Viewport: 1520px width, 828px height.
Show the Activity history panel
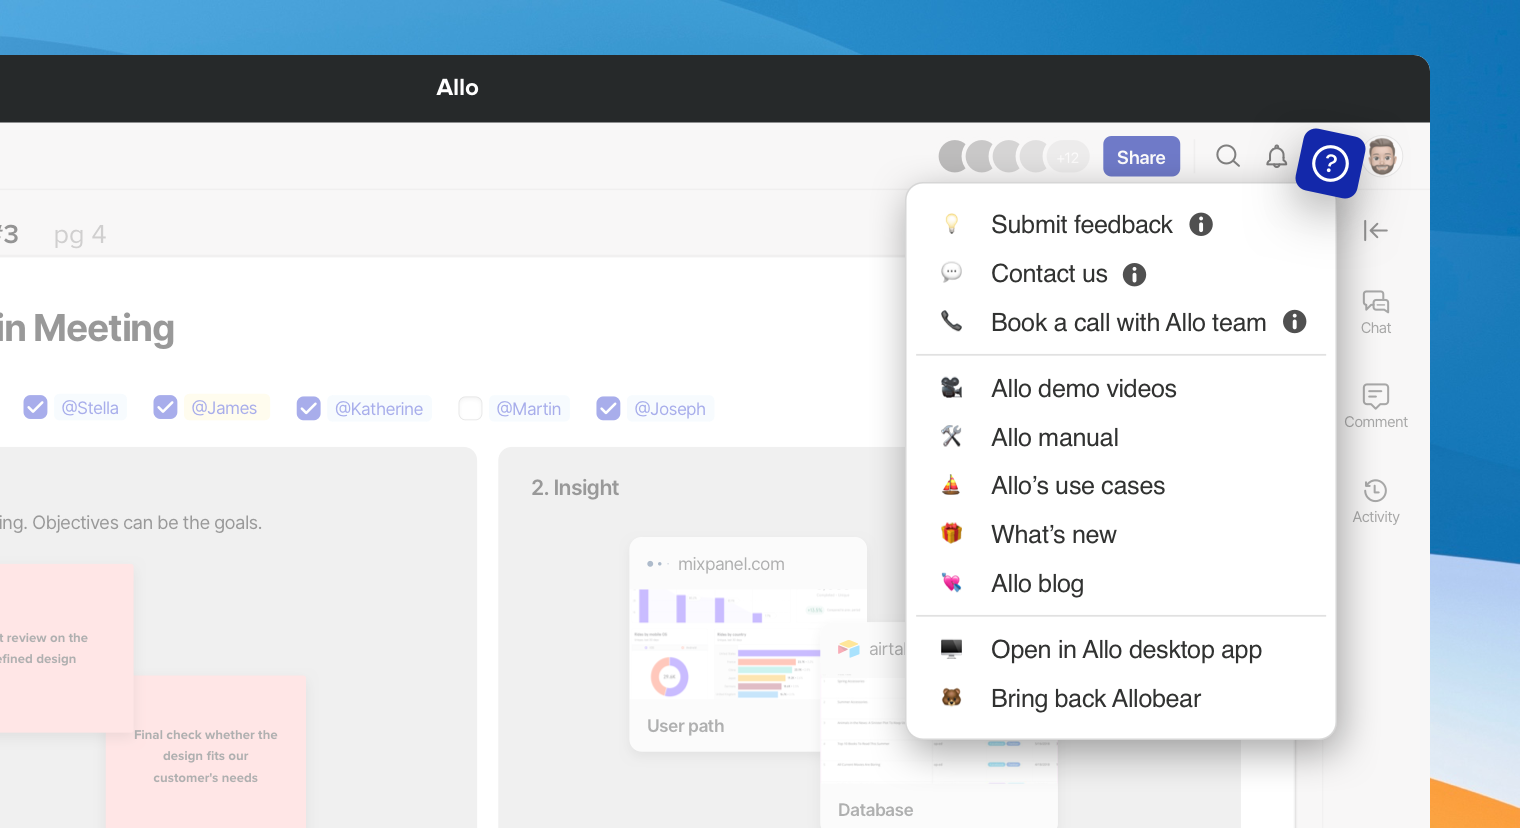coord(1375,500)
